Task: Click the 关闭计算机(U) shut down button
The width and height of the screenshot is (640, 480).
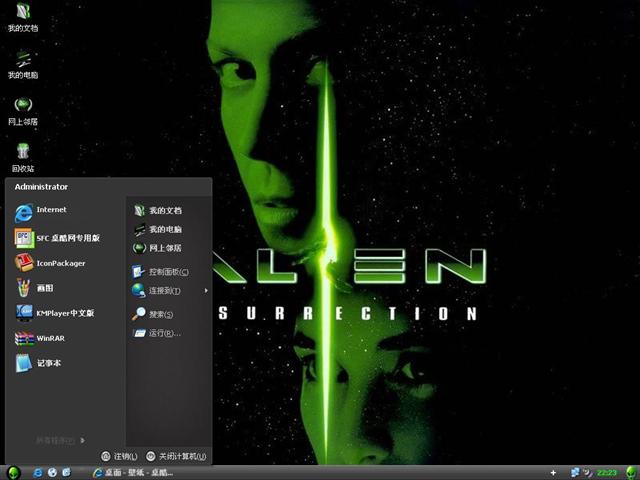Action: [176, 456]
